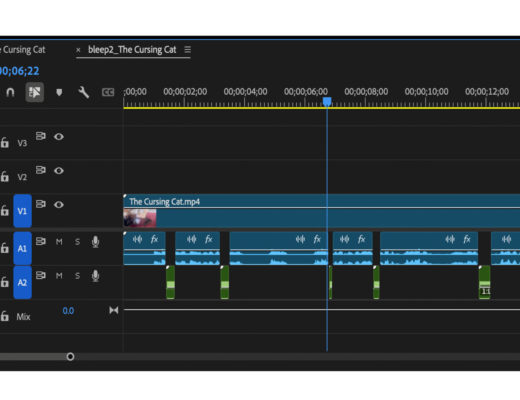This screenshot has height=400, width=520.
Task: Add a marker with shield icon
Action: point(59,92)
